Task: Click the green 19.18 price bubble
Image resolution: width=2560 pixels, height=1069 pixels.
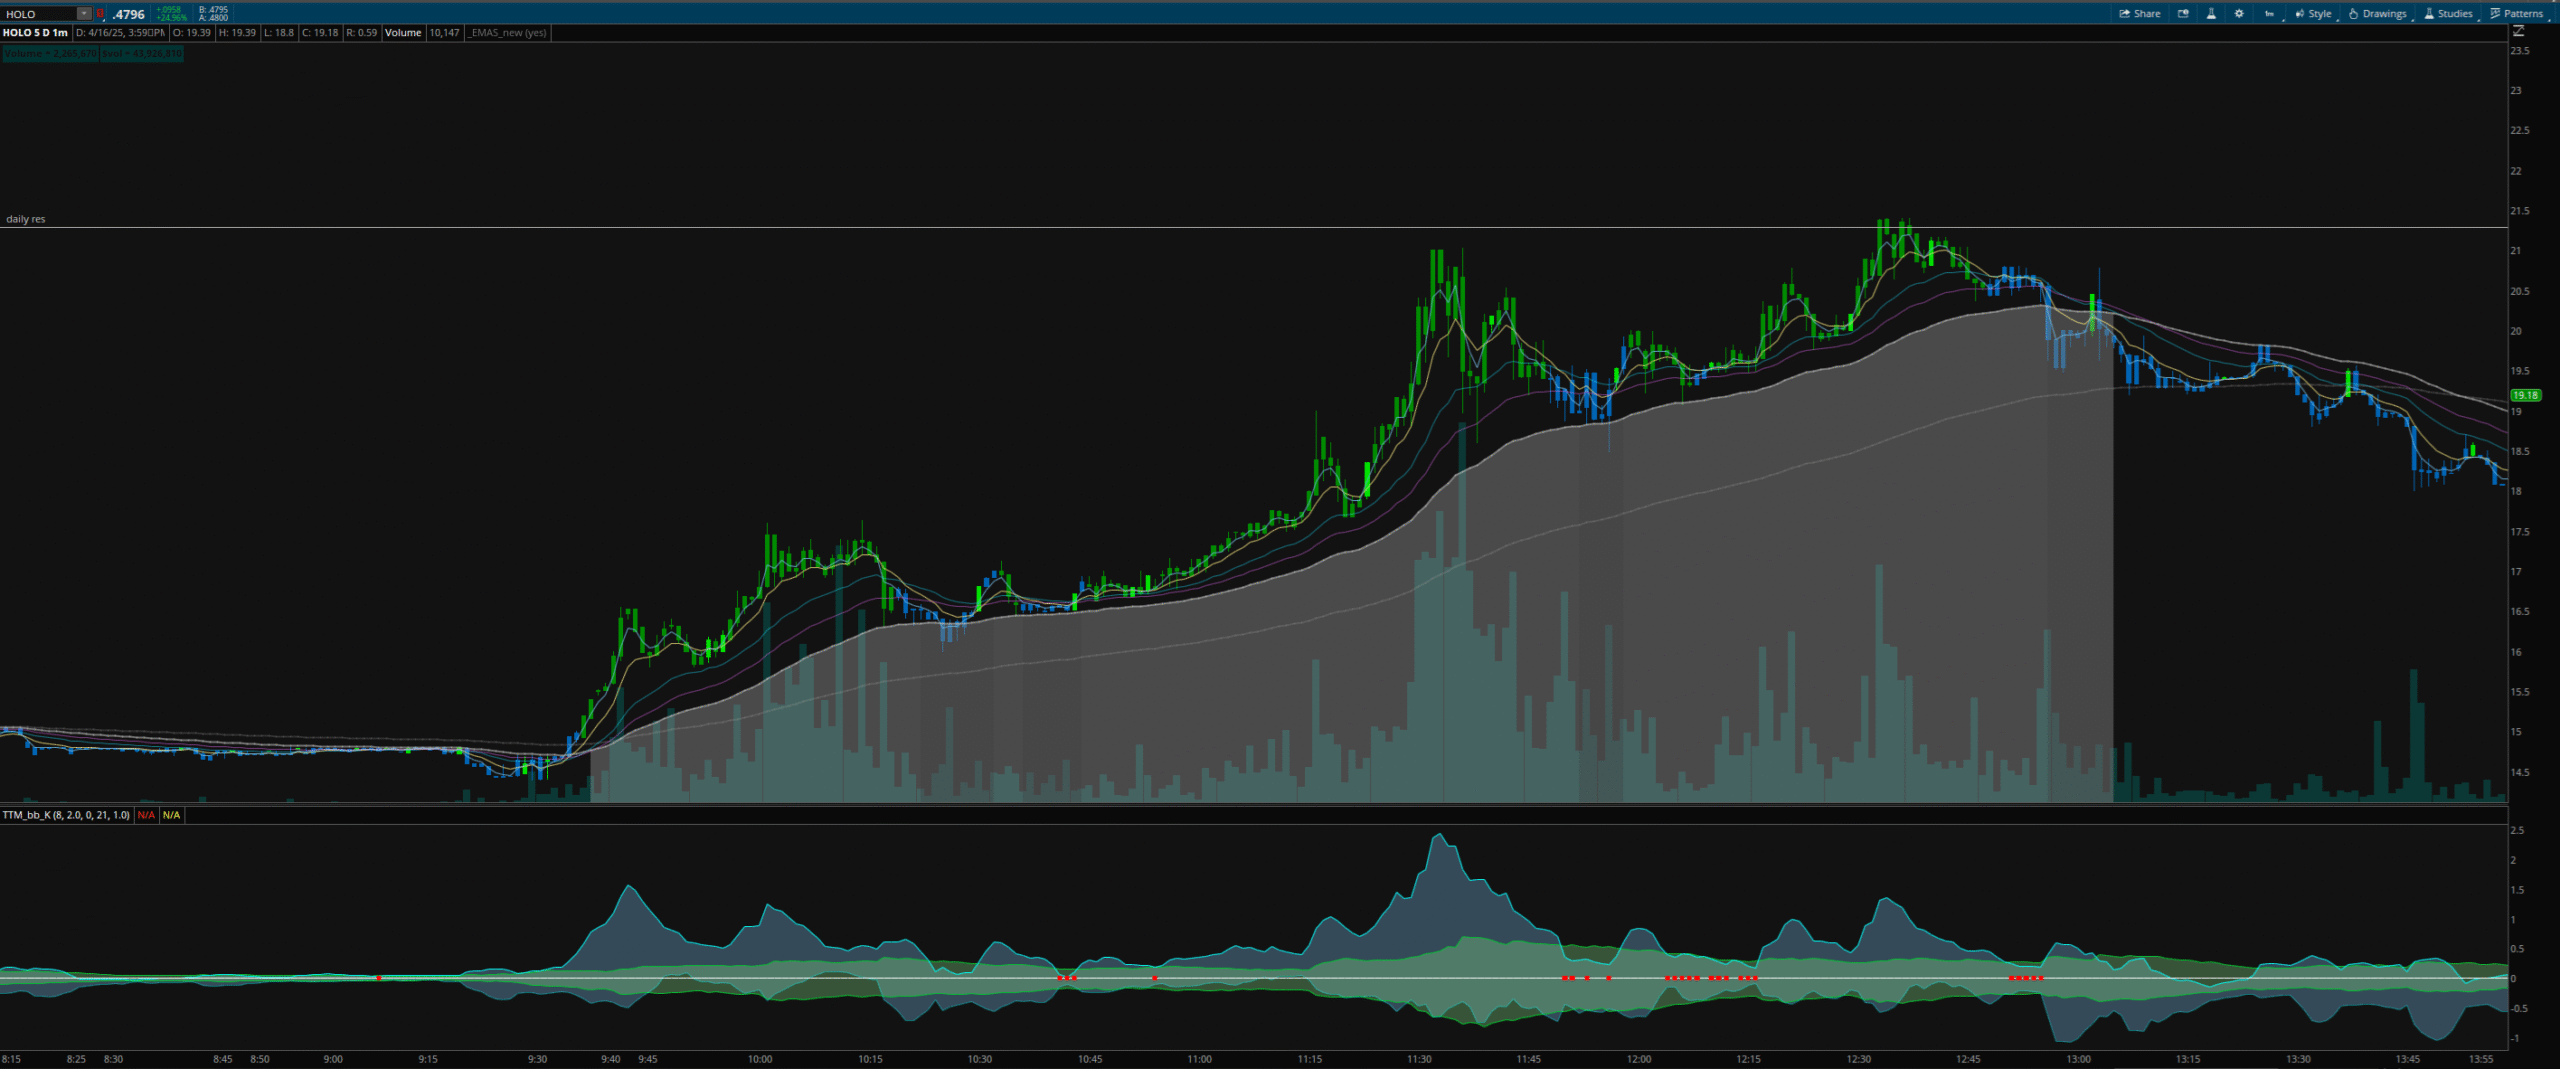Action: tap(2525, 395)
